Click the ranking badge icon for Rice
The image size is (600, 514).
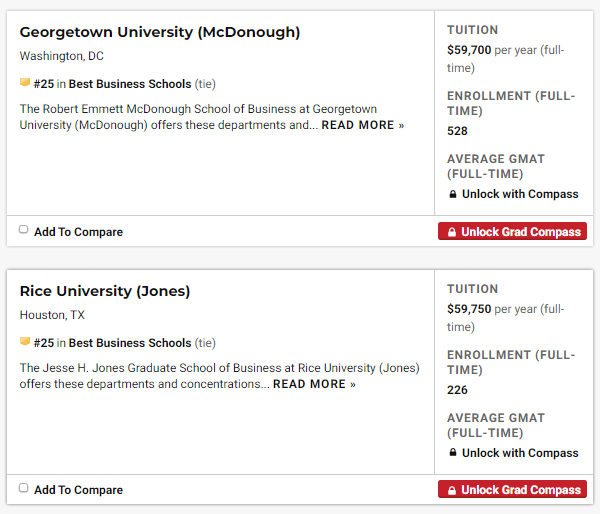point(25,342)
